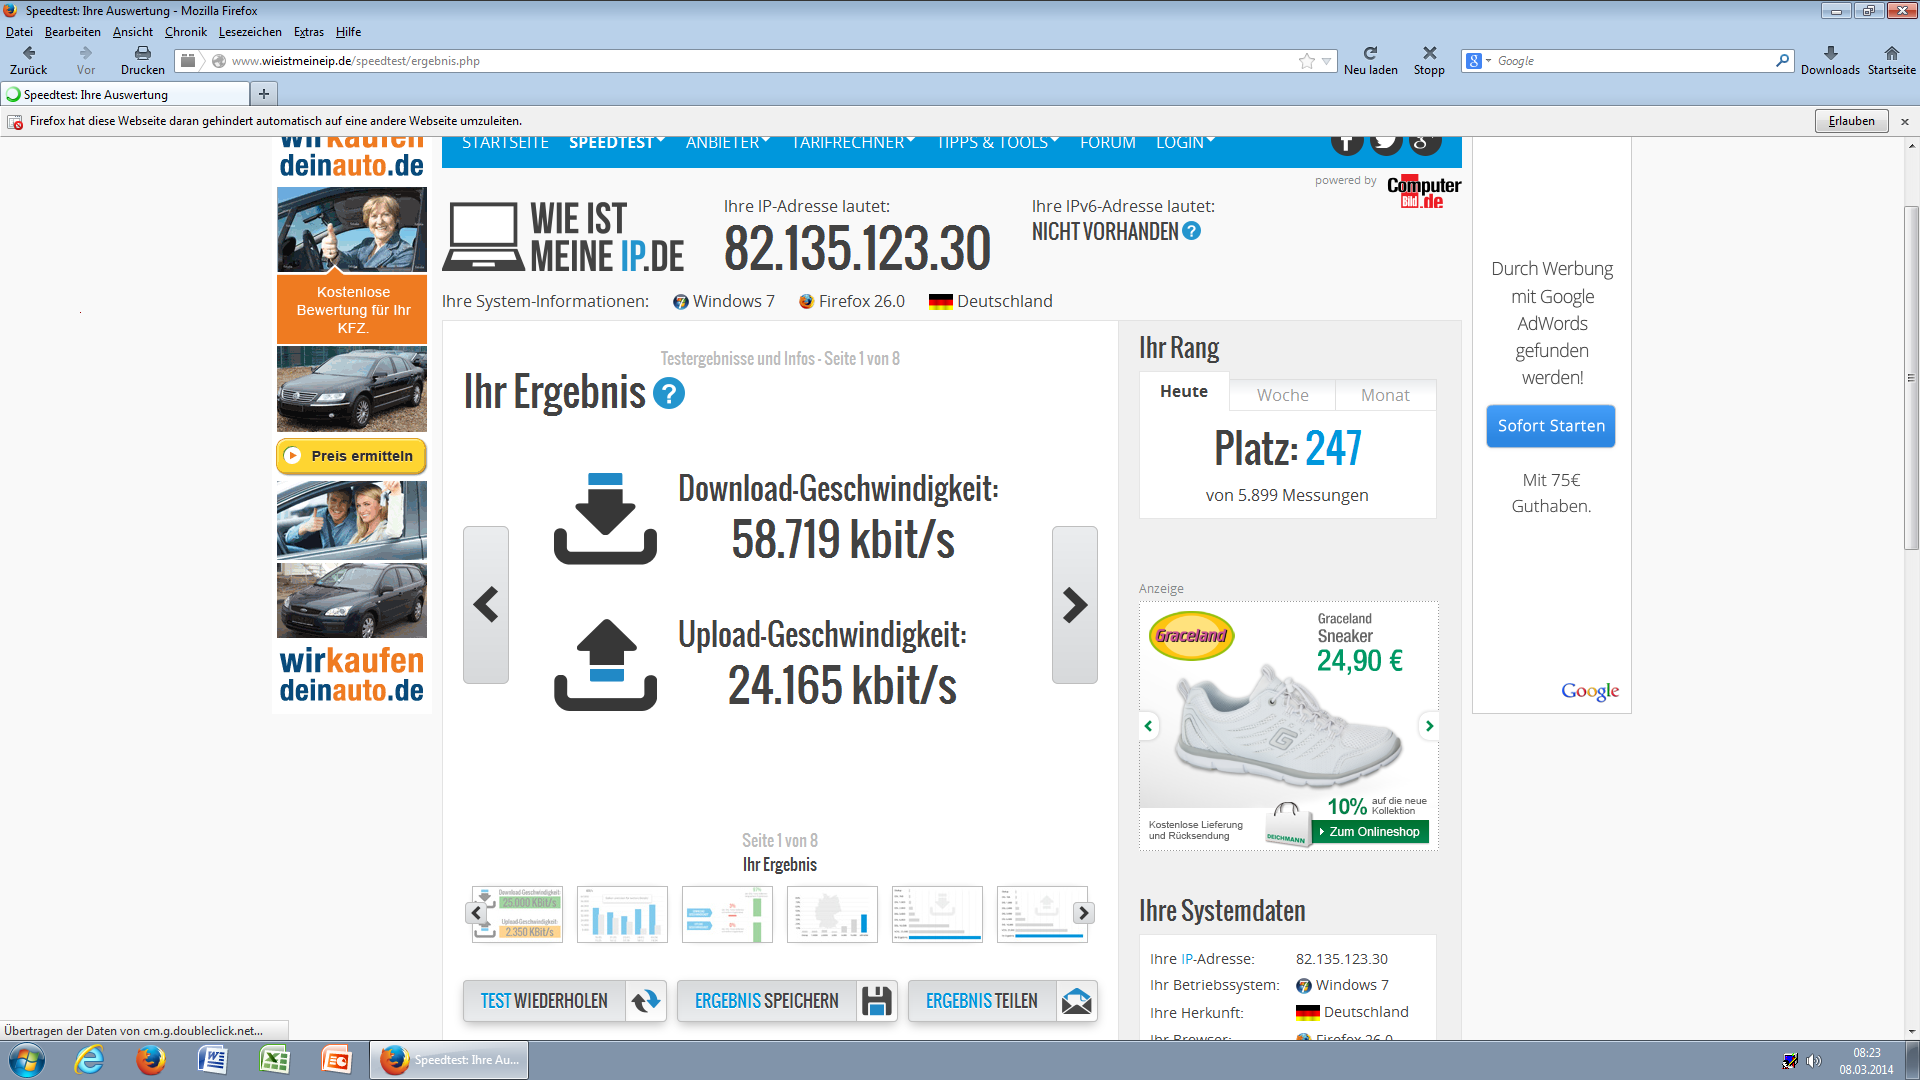Launch Internet Explorer from taskbar

click(x=89, y=1060)
